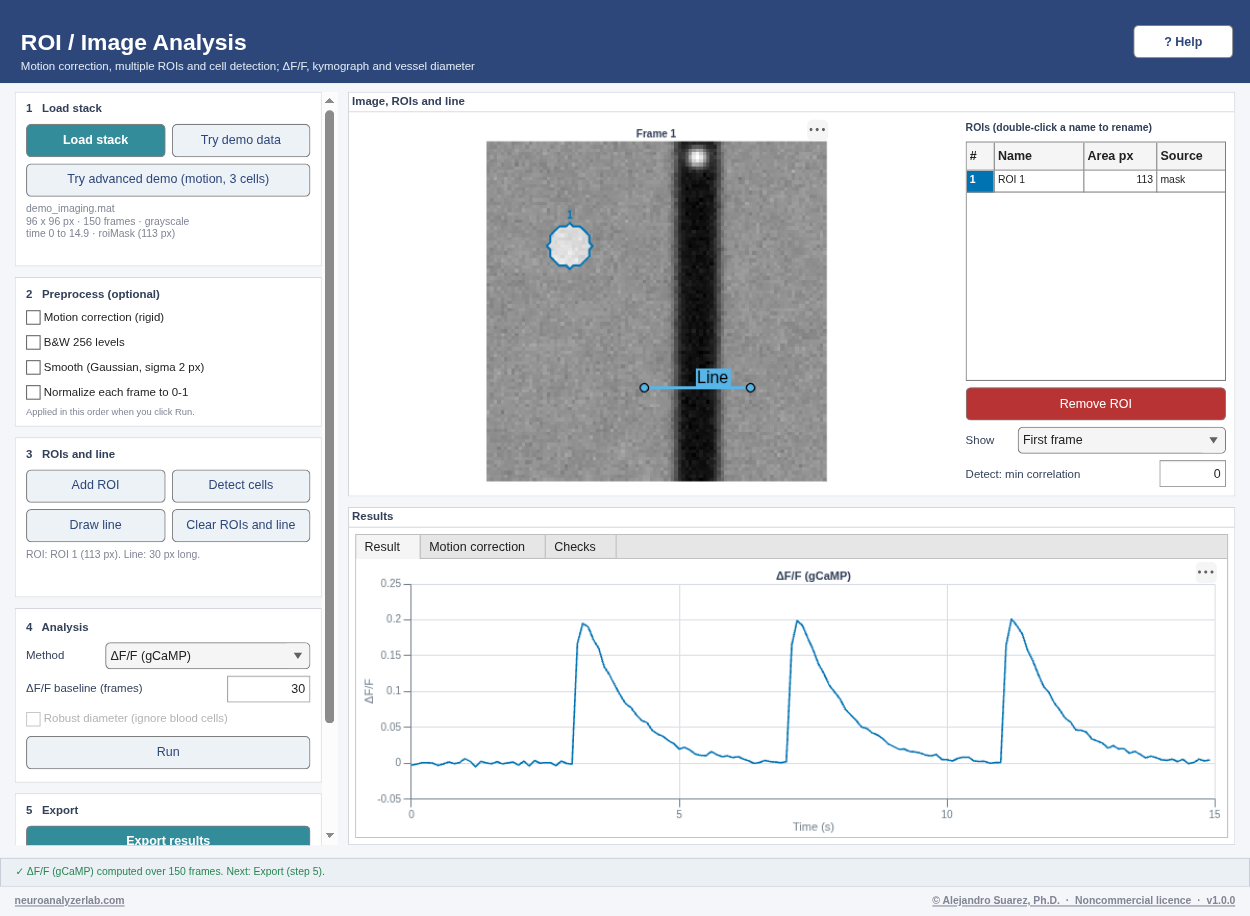Remove the selected ROI

1095,404
